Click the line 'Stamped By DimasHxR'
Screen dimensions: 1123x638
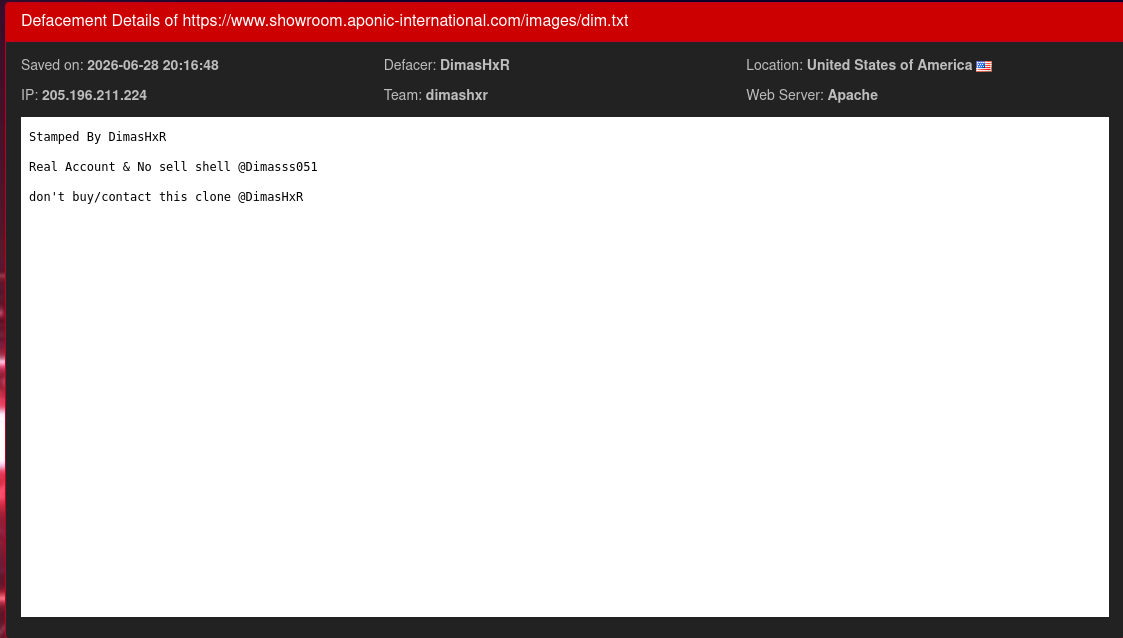coord(97,137)
